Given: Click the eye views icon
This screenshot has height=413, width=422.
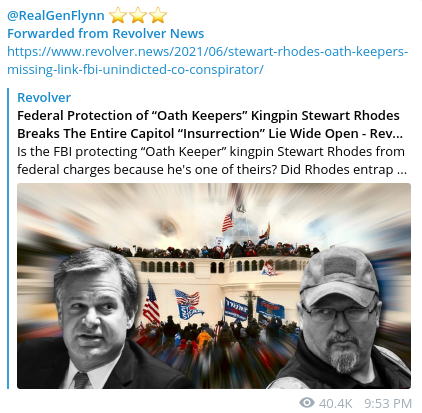Looking at the screenshot, I should coord(307,403).
